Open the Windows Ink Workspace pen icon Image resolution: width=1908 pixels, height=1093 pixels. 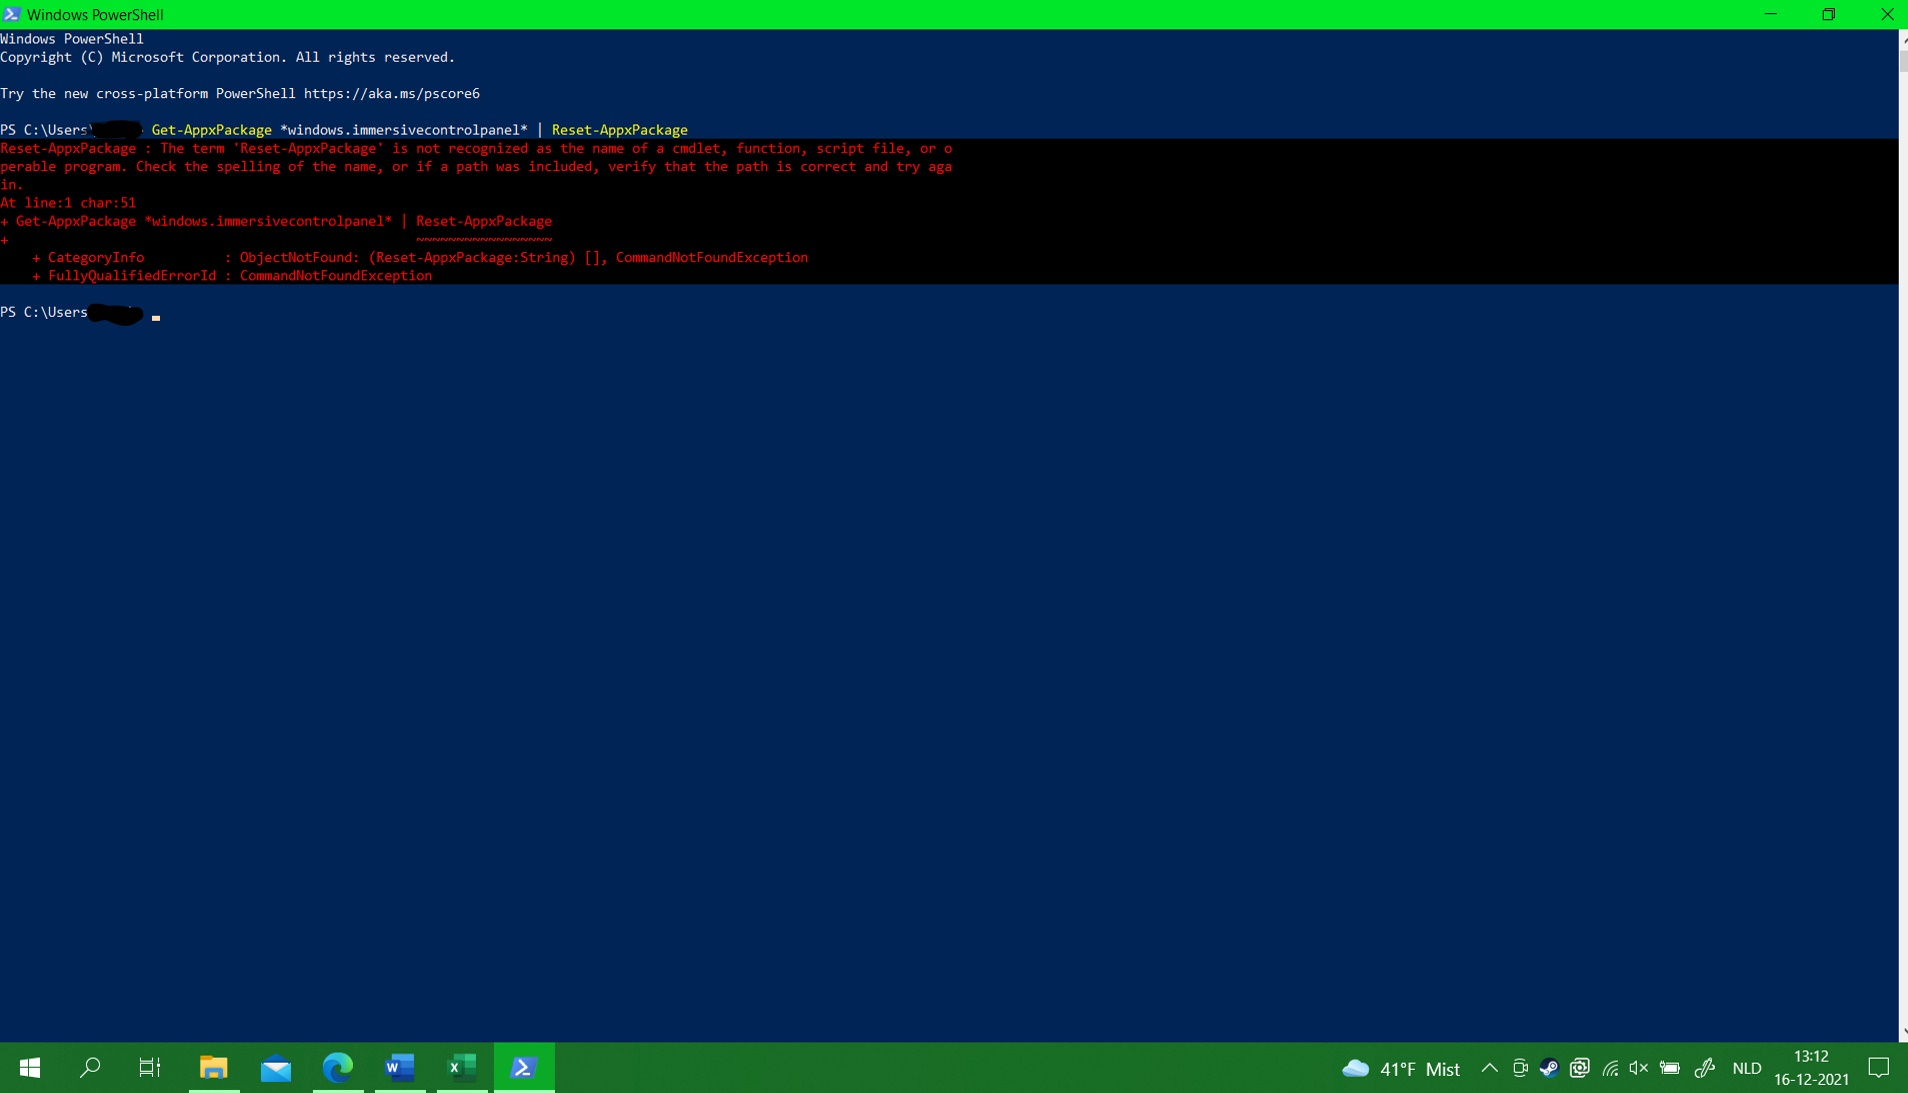pyautogui.click(x=1706, y=1068)
